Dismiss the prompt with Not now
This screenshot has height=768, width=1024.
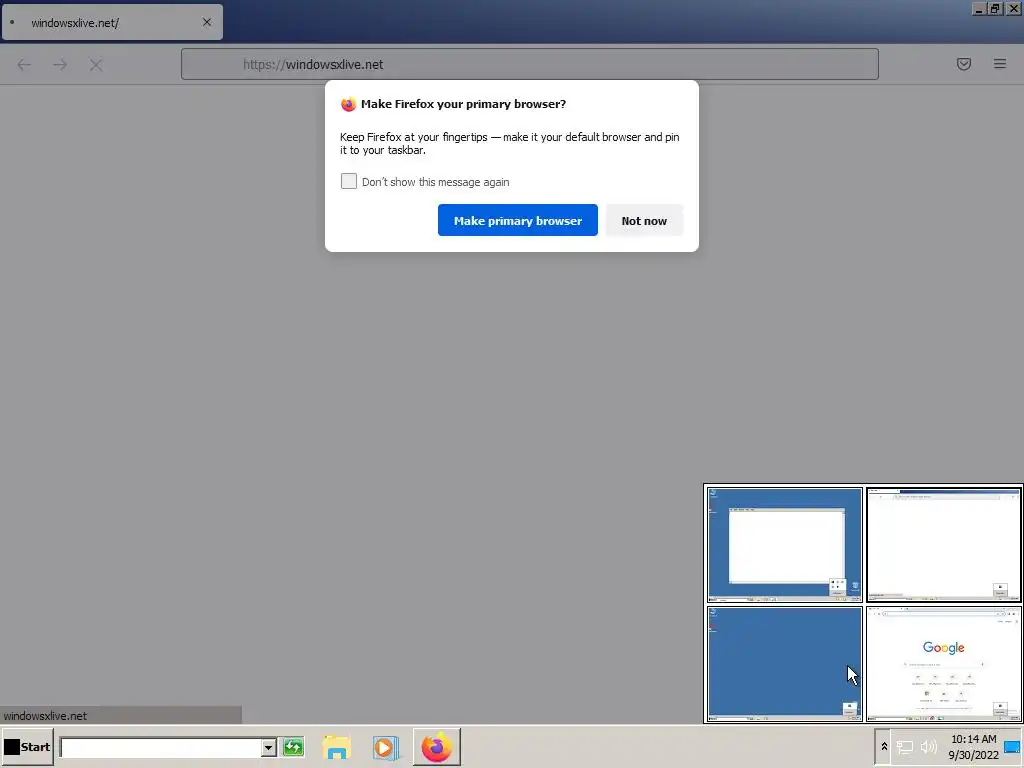644,220
